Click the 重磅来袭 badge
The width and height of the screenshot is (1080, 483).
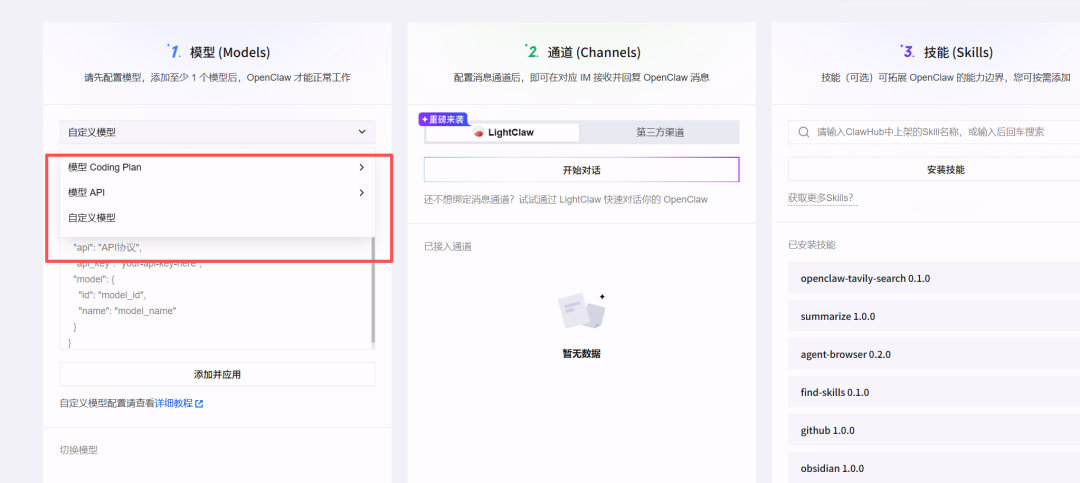442,119
